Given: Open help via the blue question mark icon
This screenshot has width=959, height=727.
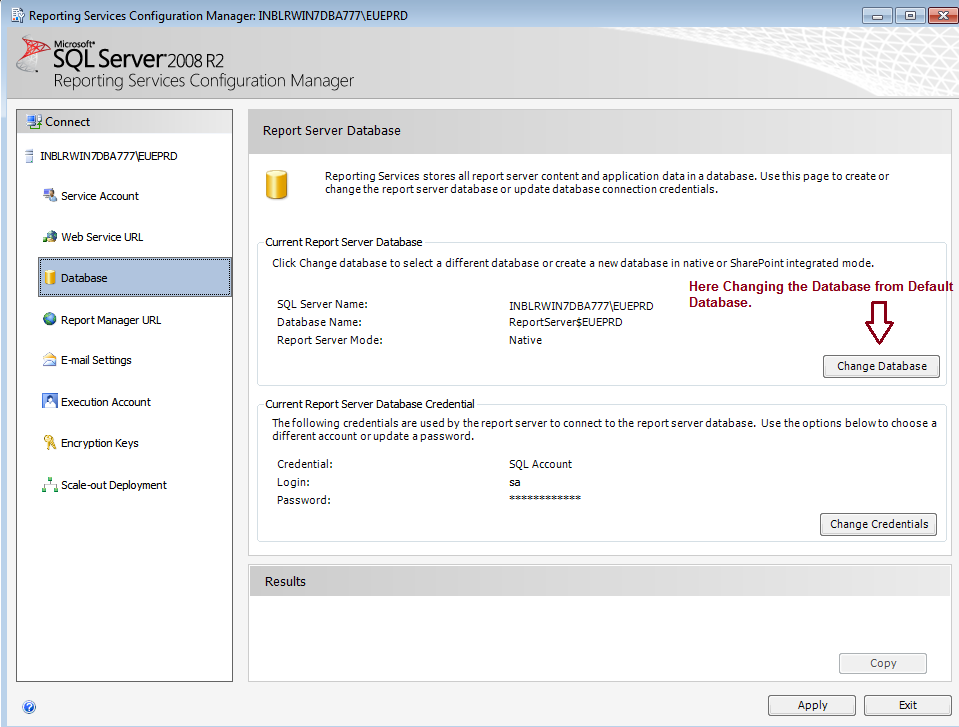Looking at the screenshot, I should click(x=29, y=707).
